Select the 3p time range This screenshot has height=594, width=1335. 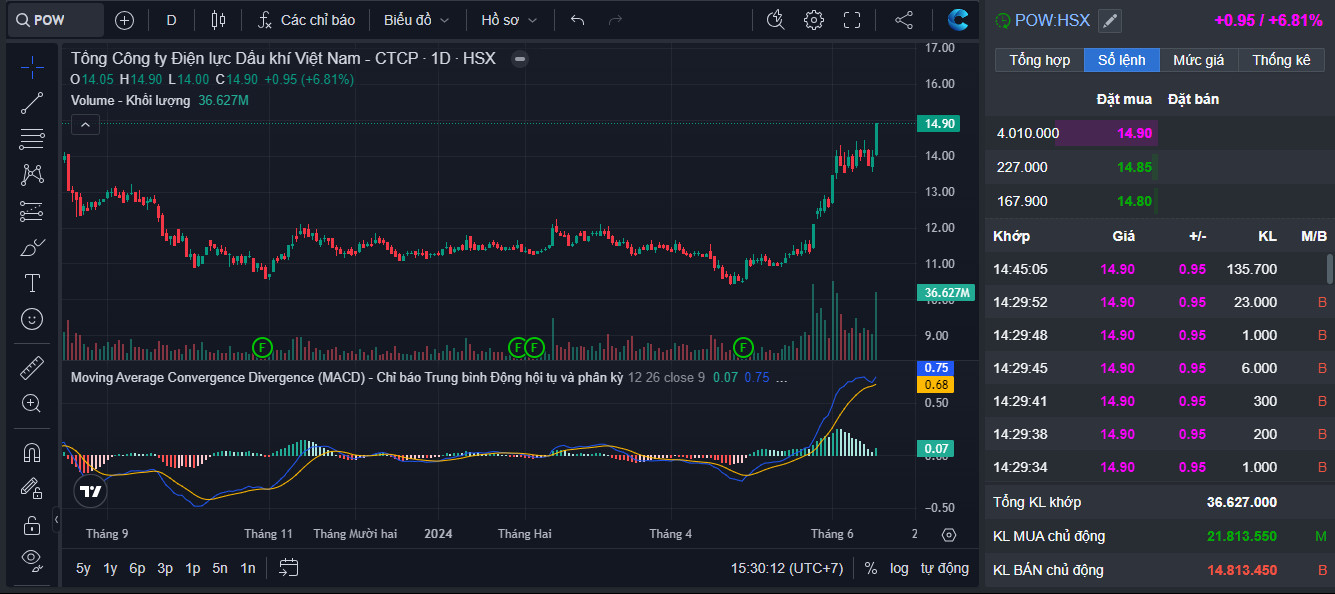pyautogui.click(x=165, y=568)
